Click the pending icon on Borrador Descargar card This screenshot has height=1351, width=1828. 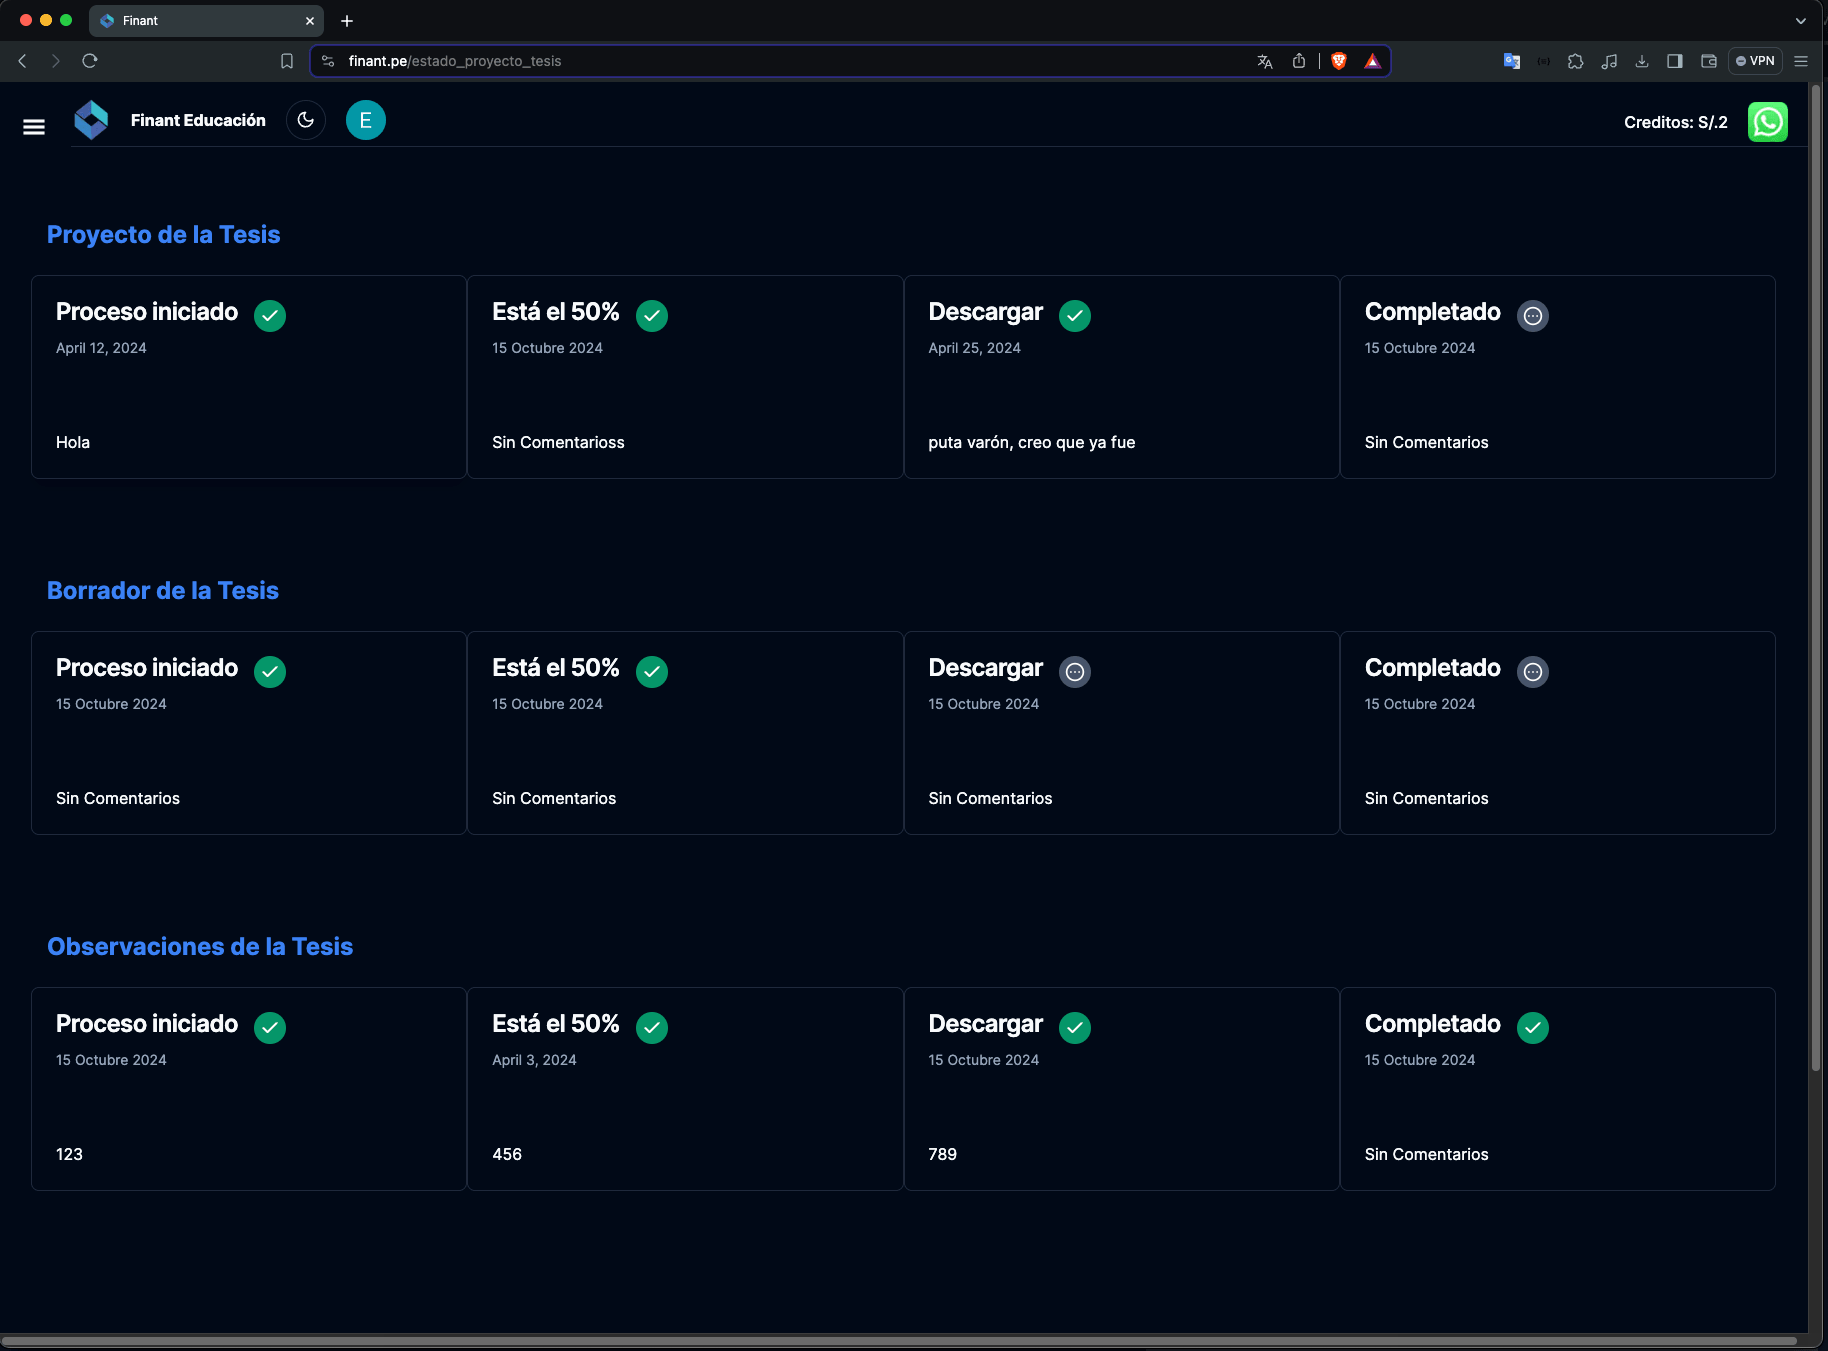1075,671
